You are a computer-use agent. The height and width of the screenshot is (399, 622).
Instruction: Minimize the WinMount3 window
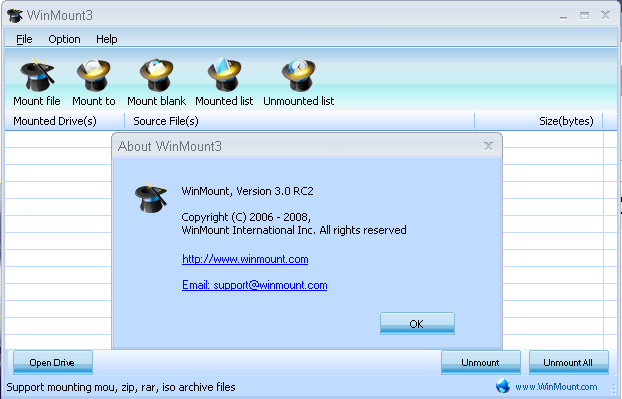click(563, 16)
